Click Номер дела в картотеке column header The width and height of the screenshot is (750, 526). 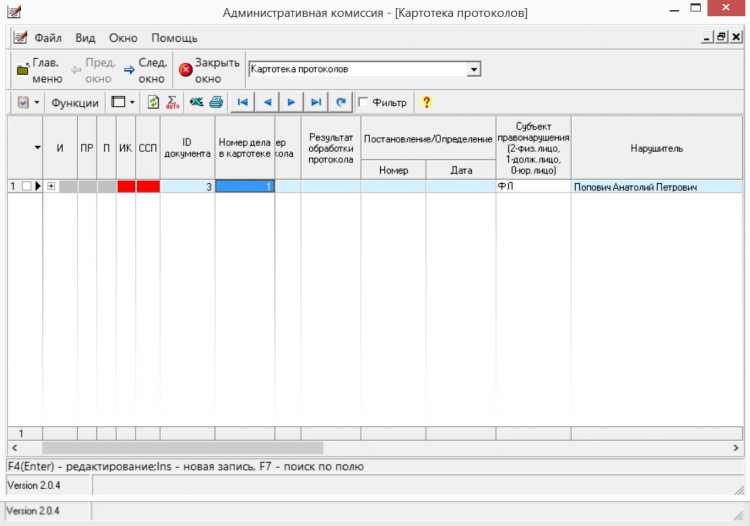(x=244, y=148)
